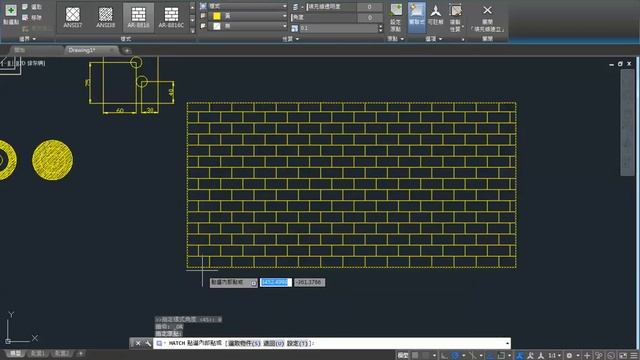640x360 pixels.
Task: Open the hatch background color dropdown
Action: point(249,26)
